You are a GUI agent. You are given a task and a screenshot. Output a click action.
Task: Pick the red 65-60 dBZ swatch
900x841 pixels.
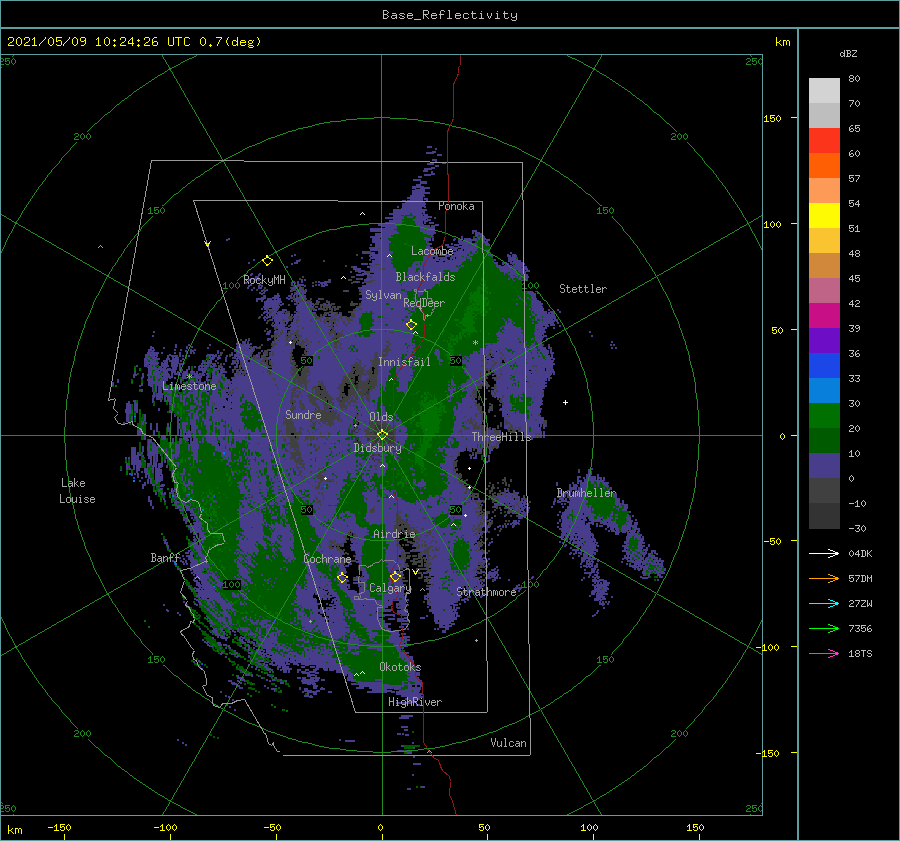click(824, 140)
